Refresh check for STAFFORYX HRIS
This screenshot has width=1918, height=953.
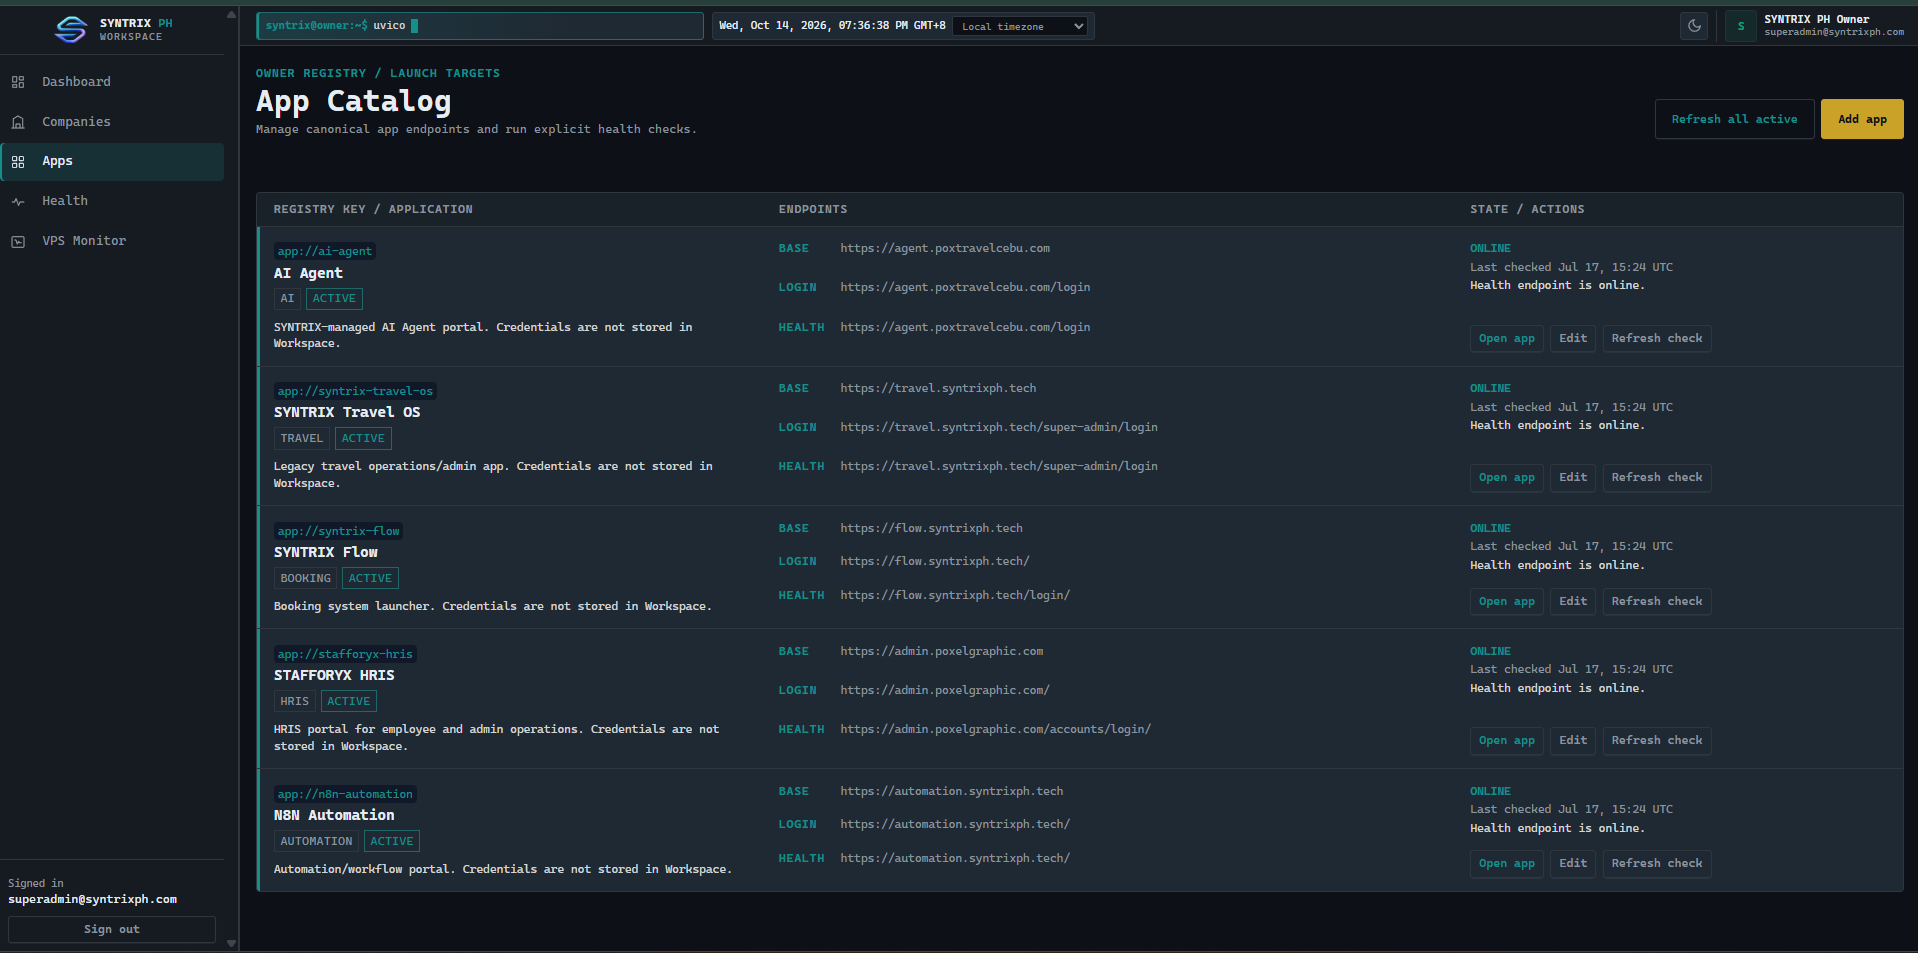(x=1657, y=740)
